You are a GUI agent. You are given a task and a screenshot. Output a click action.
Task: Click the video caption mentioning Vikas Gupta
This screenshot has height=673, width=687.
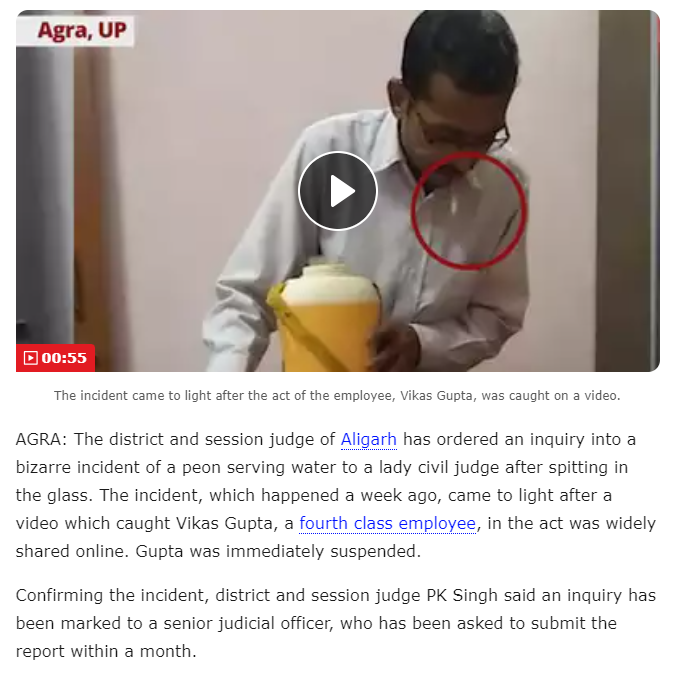(337, 396)
